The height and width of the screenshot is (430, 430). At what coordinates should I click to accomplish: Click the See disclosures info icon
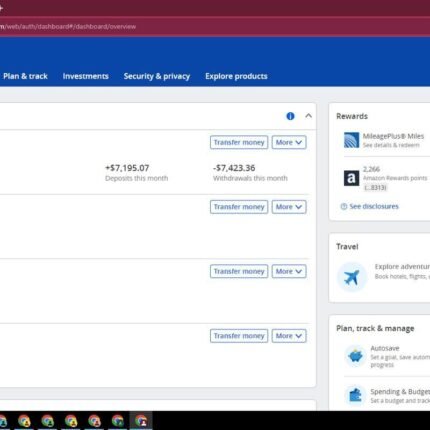(x=344, y=206)
